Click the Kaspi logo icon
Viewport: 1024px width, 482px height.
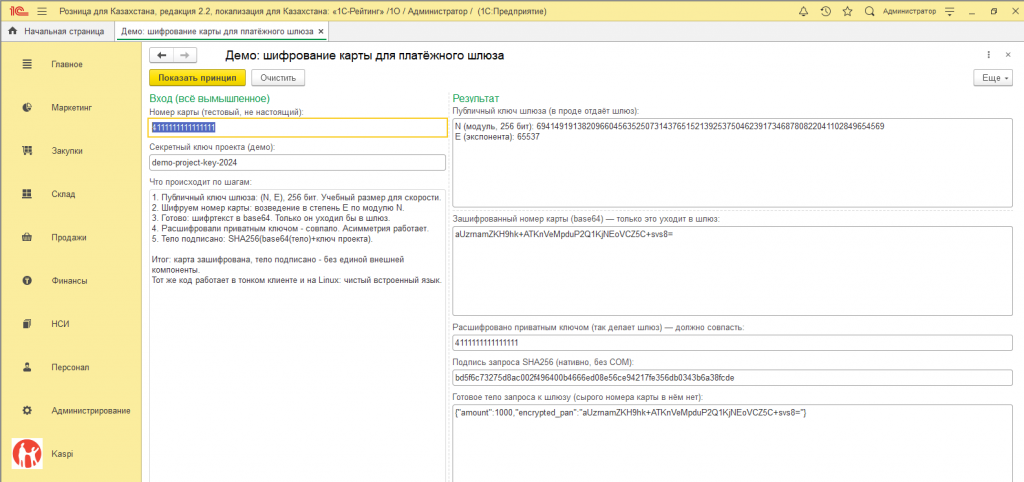pyautogui.click(x=27, y=453)
